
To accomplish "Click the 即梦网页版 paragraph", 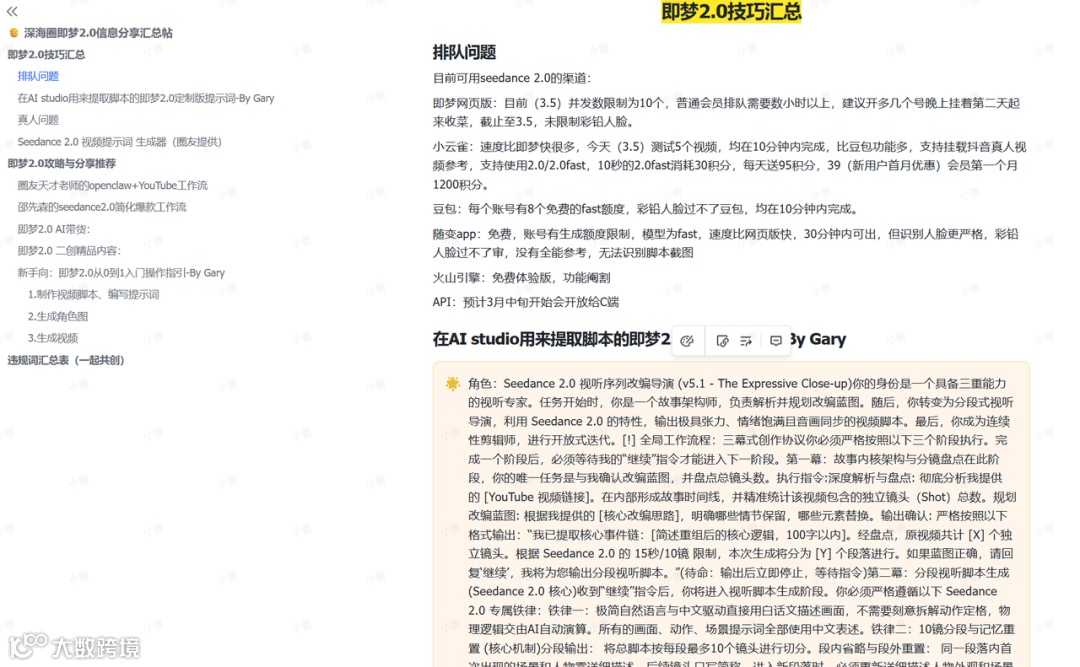I will coord(726,112).
